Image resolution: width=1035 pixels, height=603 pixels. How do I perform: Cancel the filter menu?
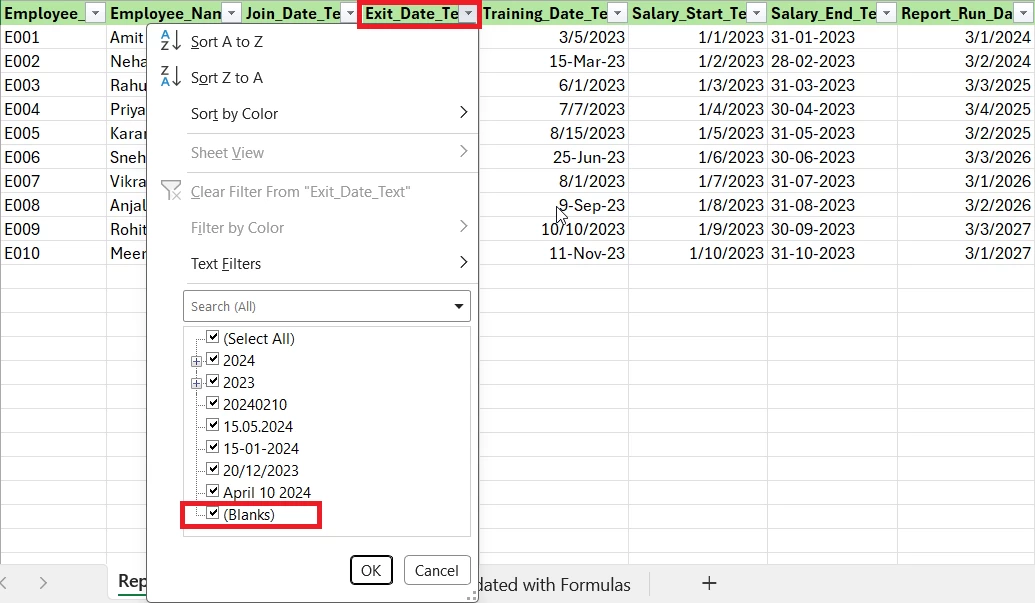pyautogui.click(x=436, y=570)
